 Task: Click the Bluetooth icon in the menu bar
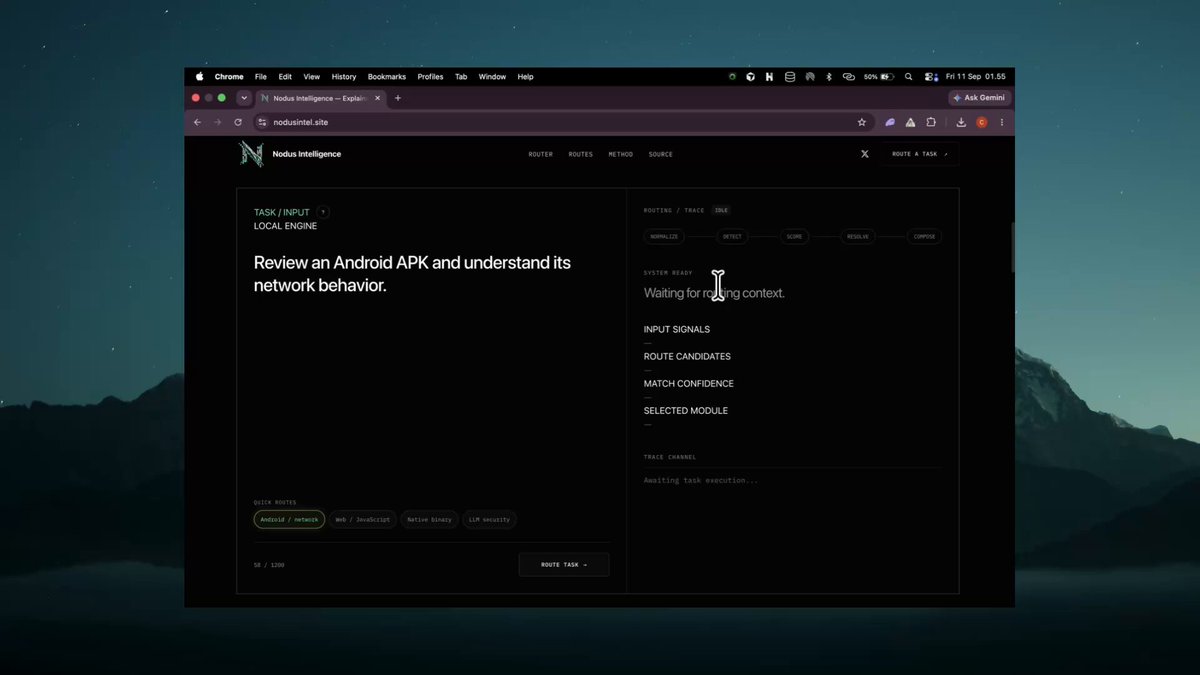[828, 76]
